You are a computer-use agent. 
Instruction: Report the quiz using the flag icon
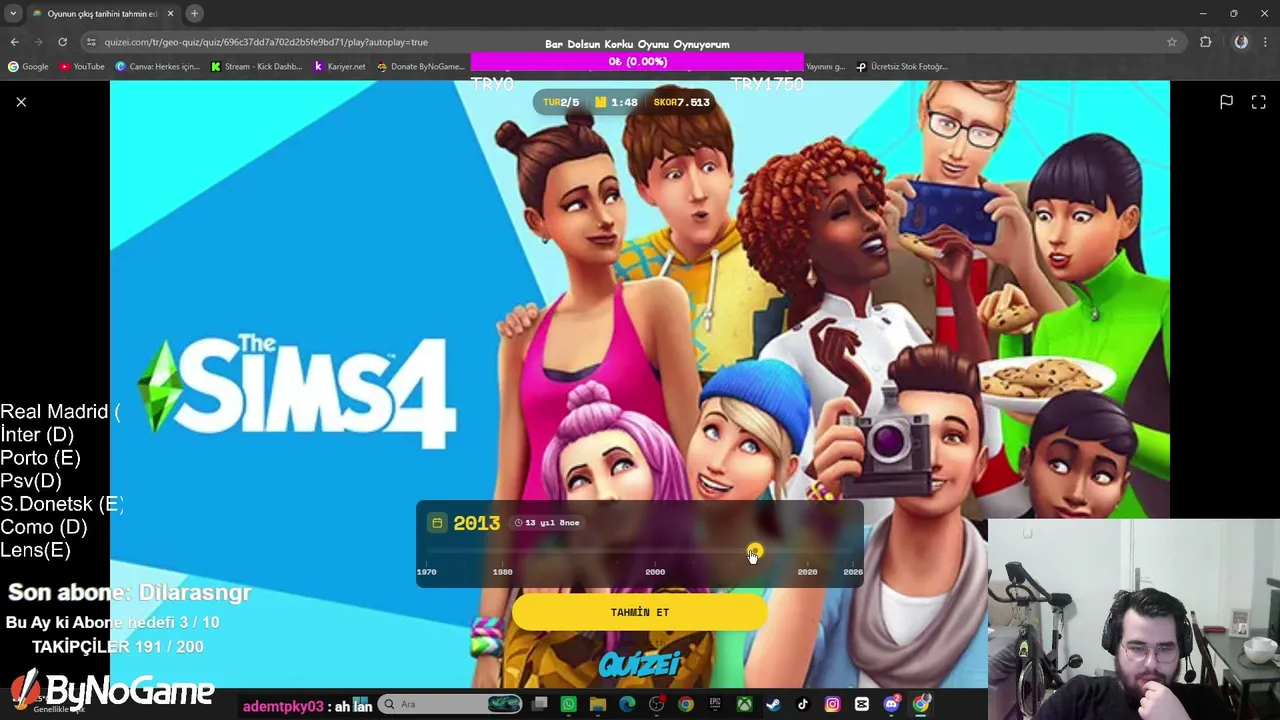(x=1226, y=102)
